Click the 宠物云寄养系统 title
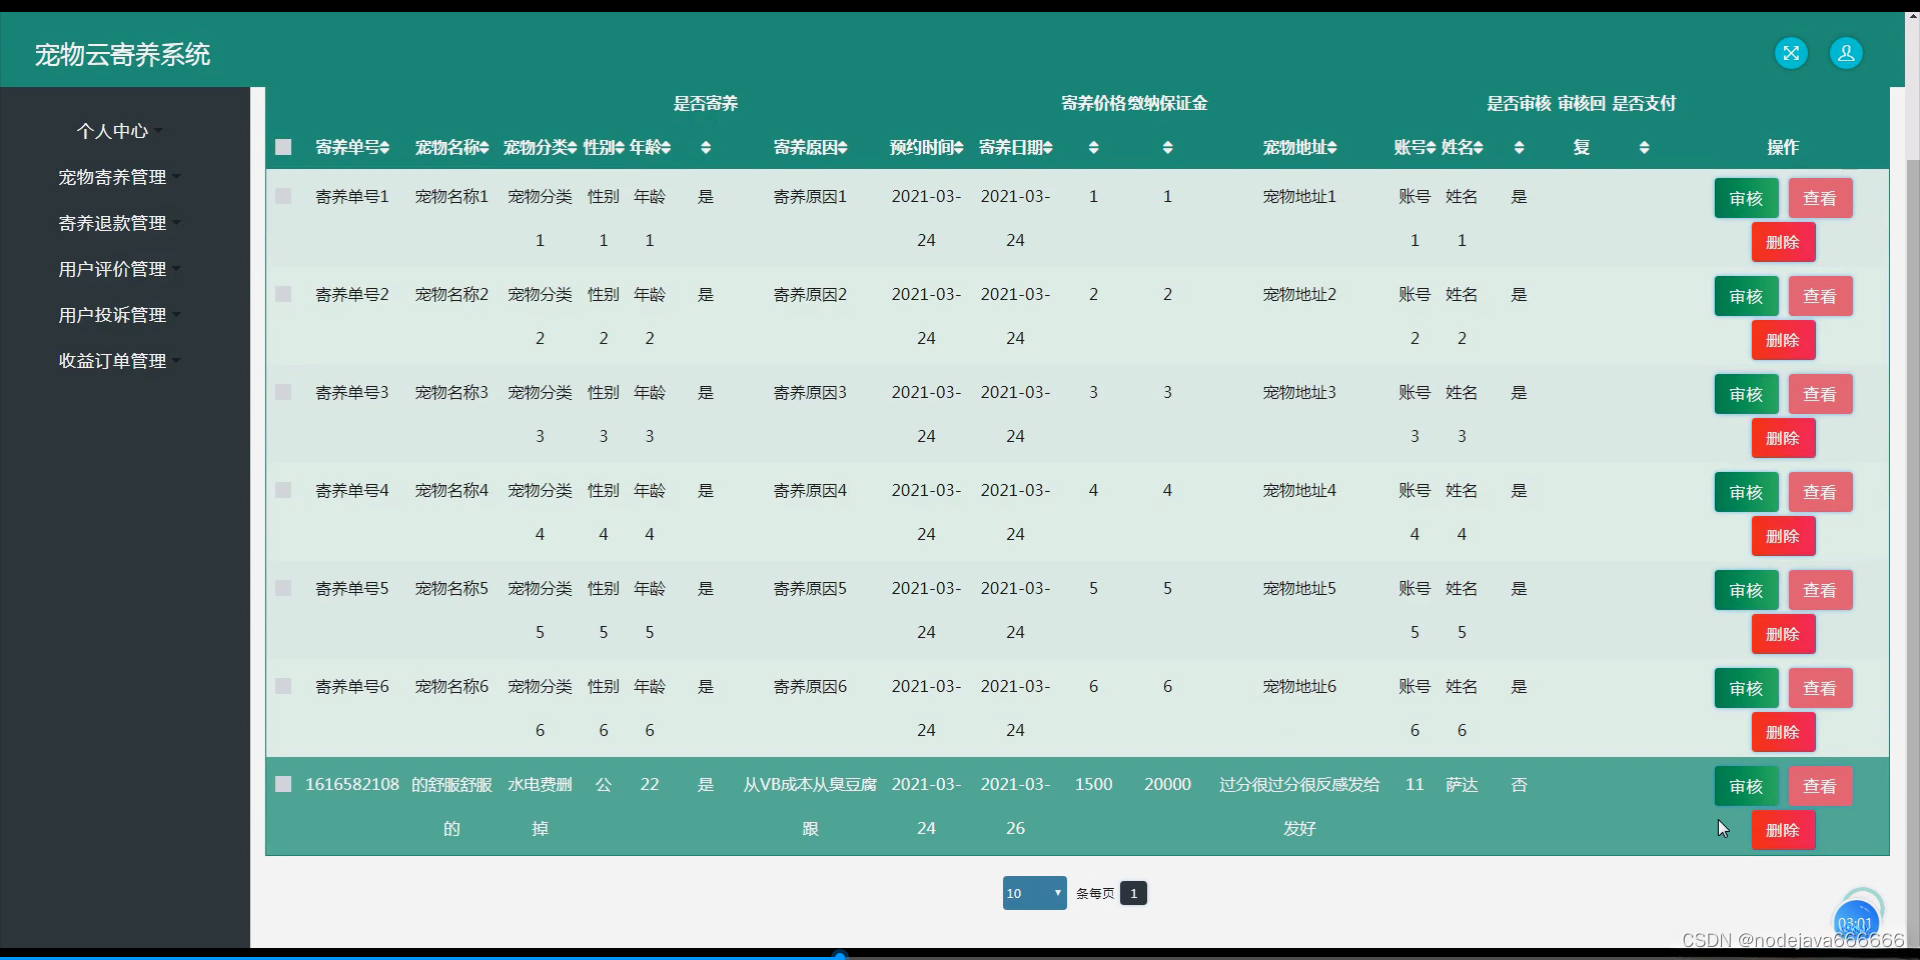 [x=122, y=55]
